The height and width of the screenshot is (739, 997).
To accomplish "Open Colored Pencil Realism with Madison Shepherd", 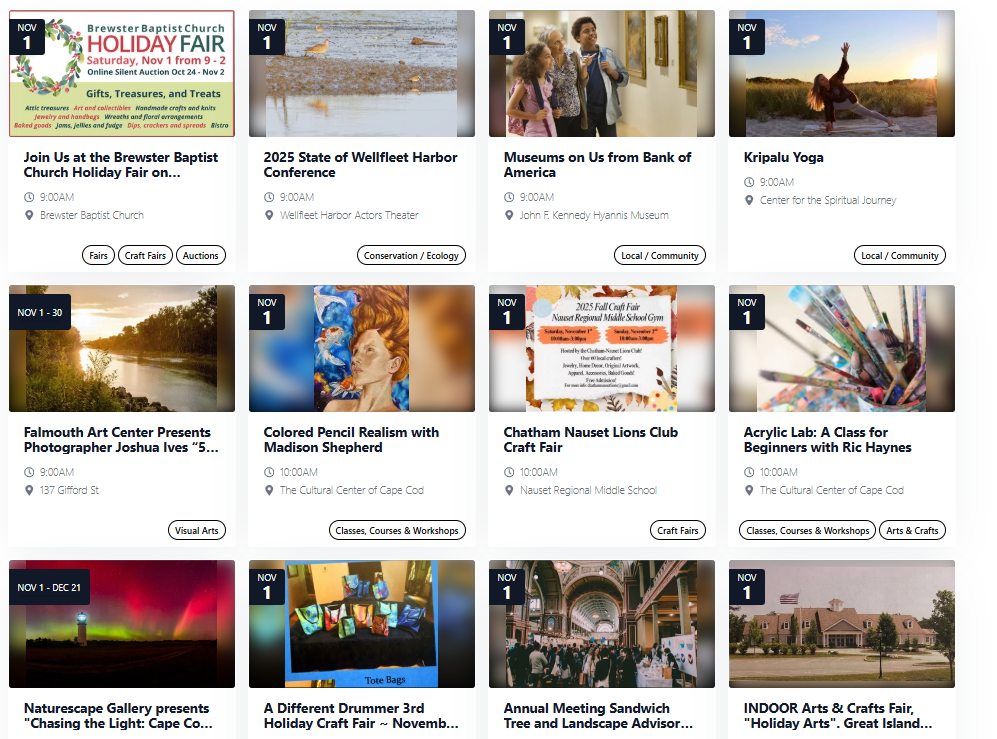I will click(351, 439).
